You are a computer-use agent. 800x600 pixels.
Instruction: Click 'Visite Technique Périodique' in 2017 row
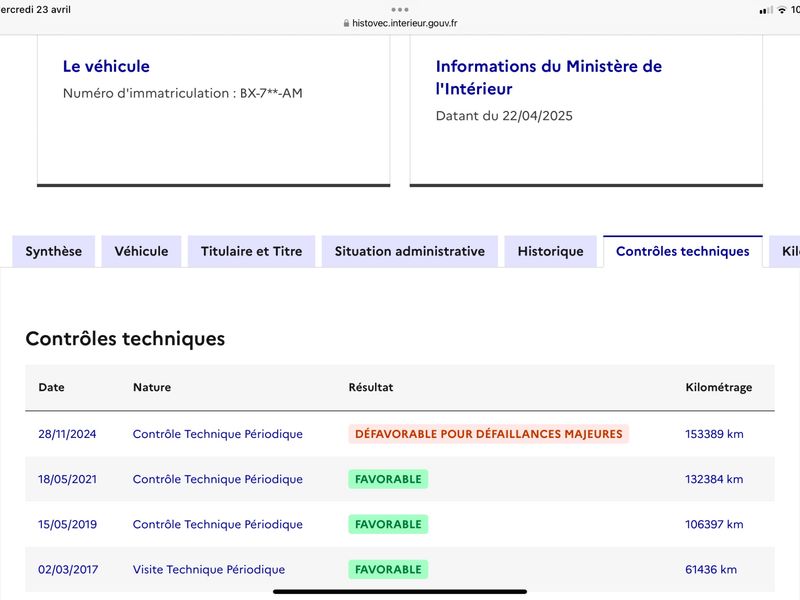click(209, 569)
